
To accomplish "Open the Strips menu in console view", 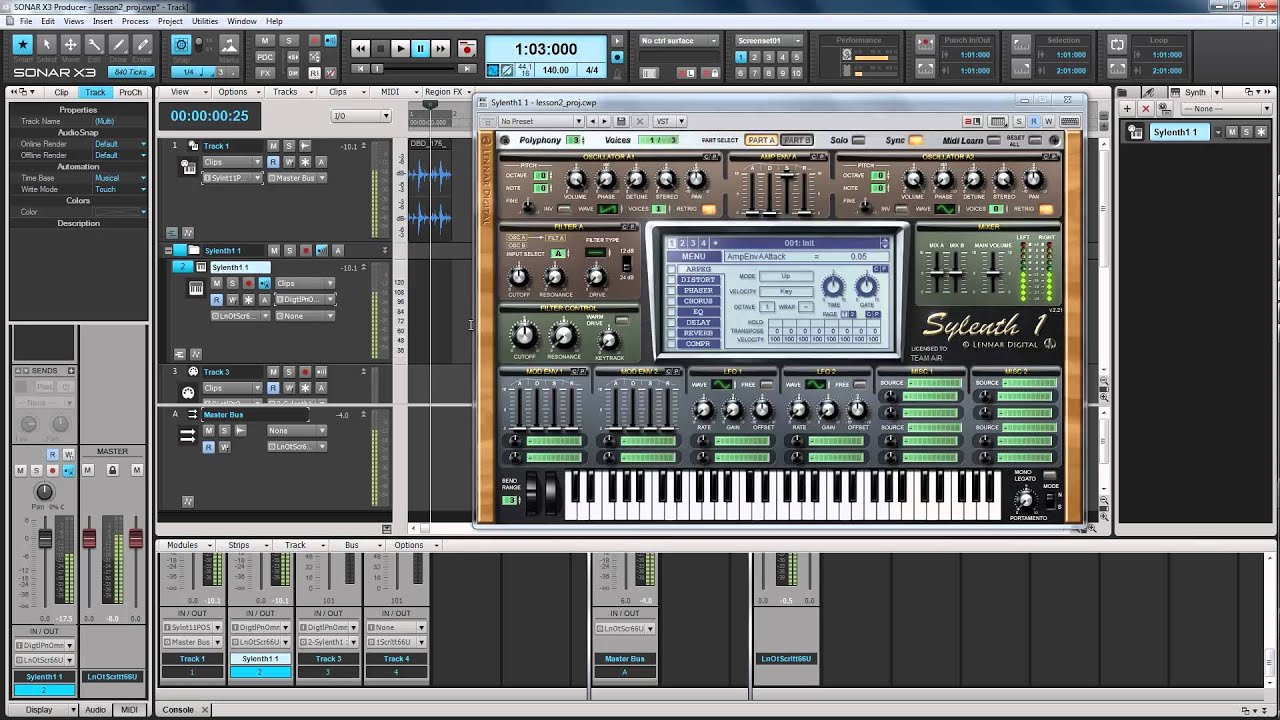I will click(243, 545).
